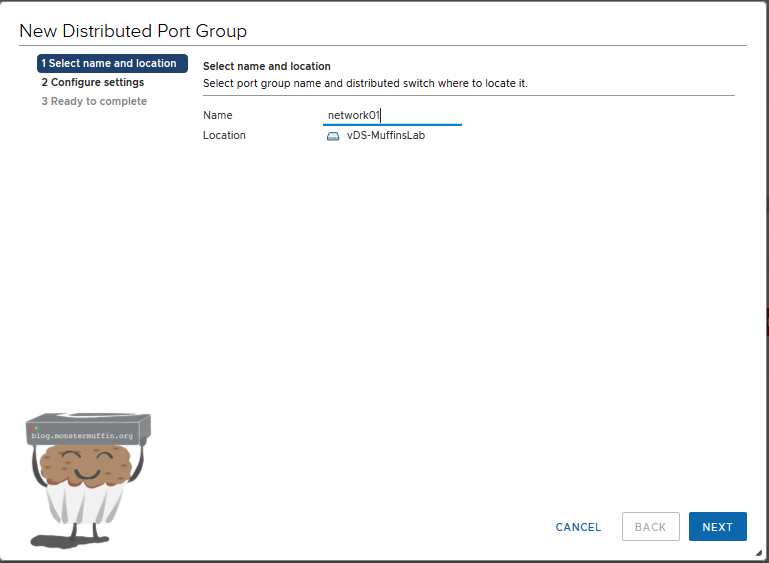Click the vDS-MuffinsLab location value
Viewport: 769px width, 563px height.
point(385,135)
